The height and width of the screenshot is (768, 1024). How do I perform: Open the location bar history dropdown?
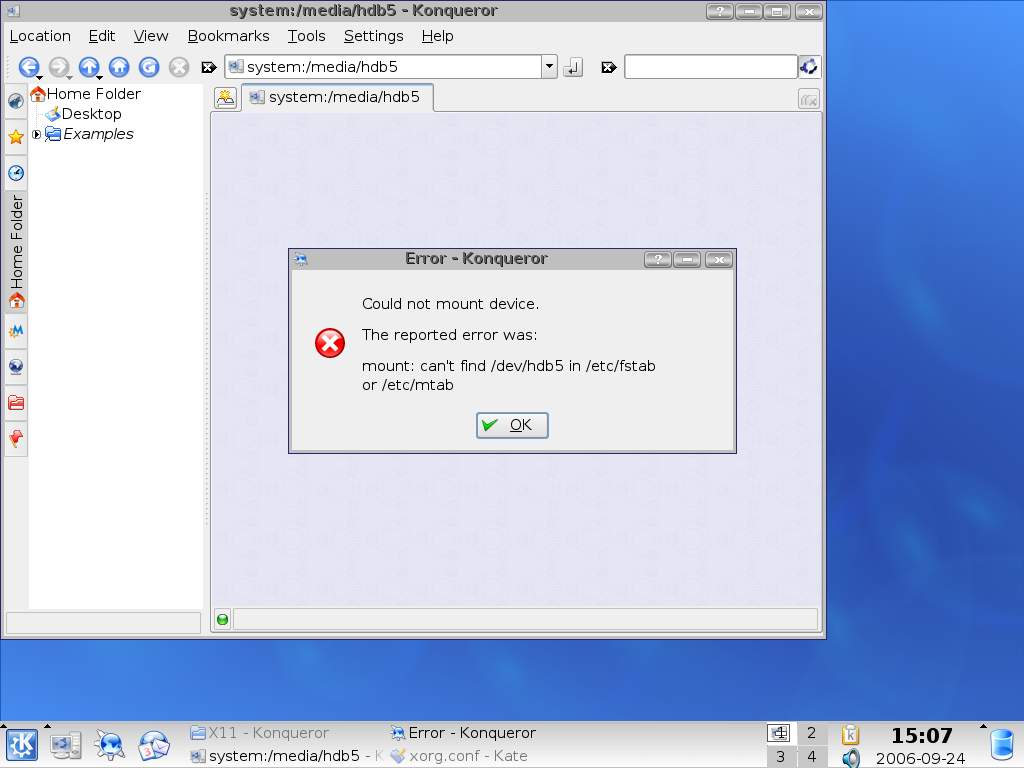tap(549, 67)
